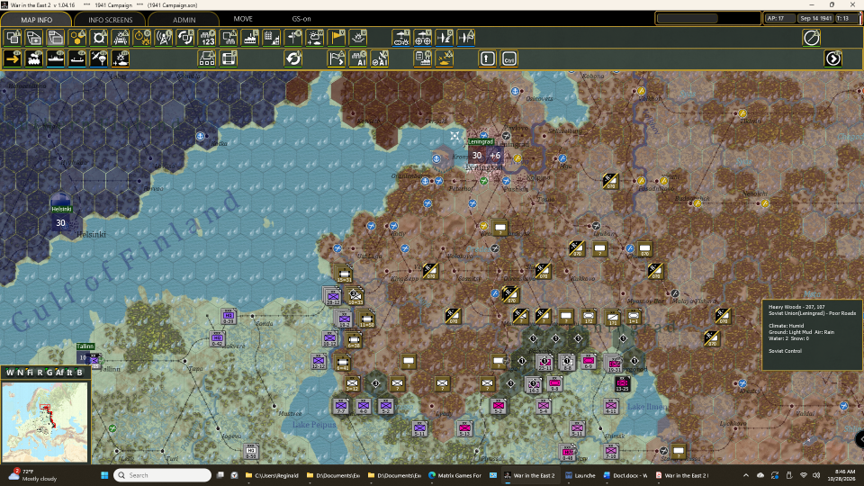Toggle the W minimap filter
The height and width of the screenshot is (486, 864).
click(10, 372)
